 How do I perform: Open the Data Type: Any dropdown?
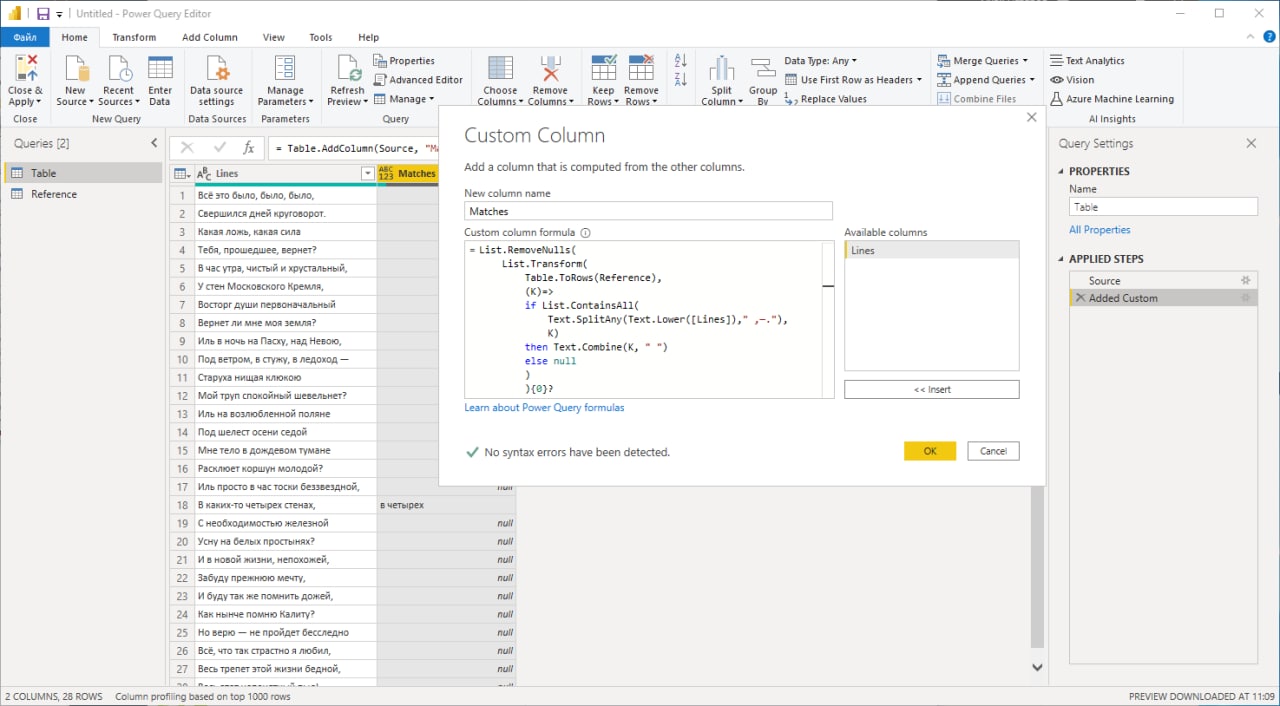click(821, 61)
